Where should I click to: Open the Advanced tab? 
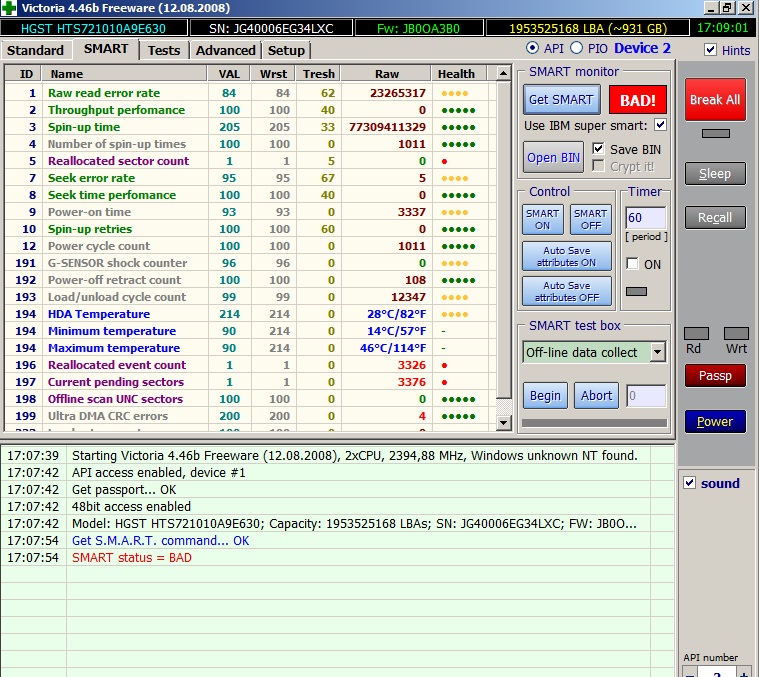tap(226, 50)
